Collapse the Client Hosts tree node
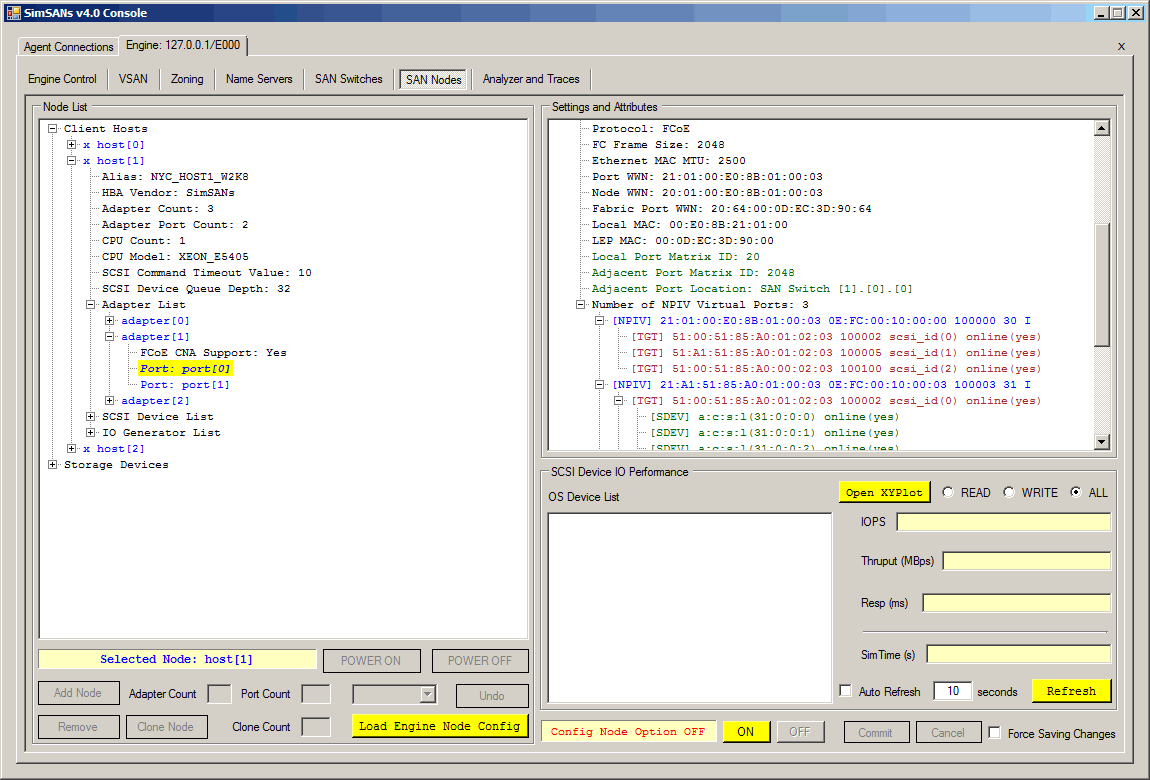Screen dimensions: 1150x780 point(53,129)
